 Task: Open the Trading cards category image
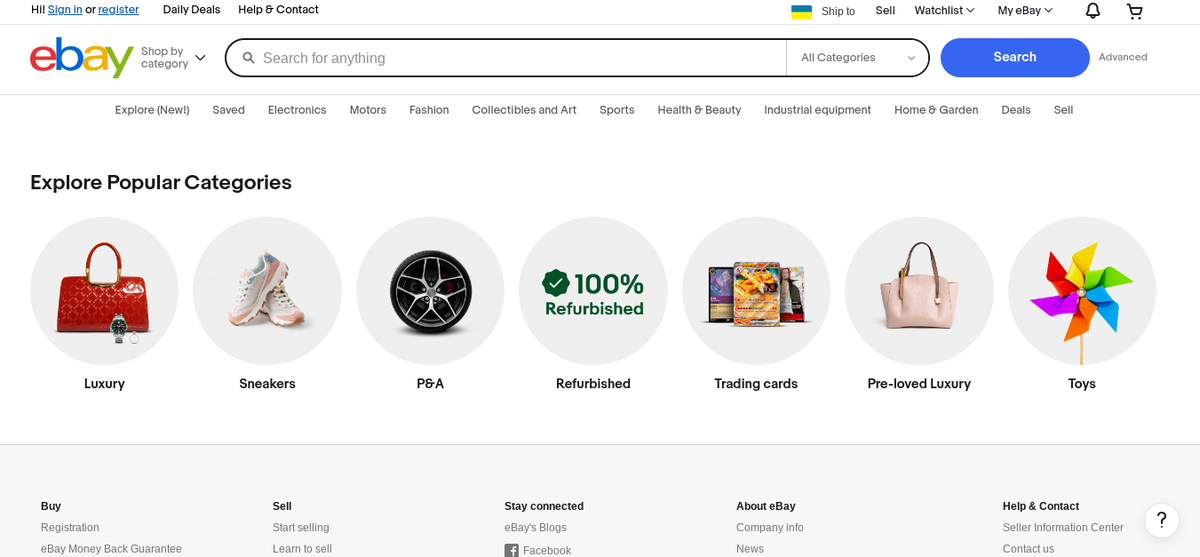point(756,291)
